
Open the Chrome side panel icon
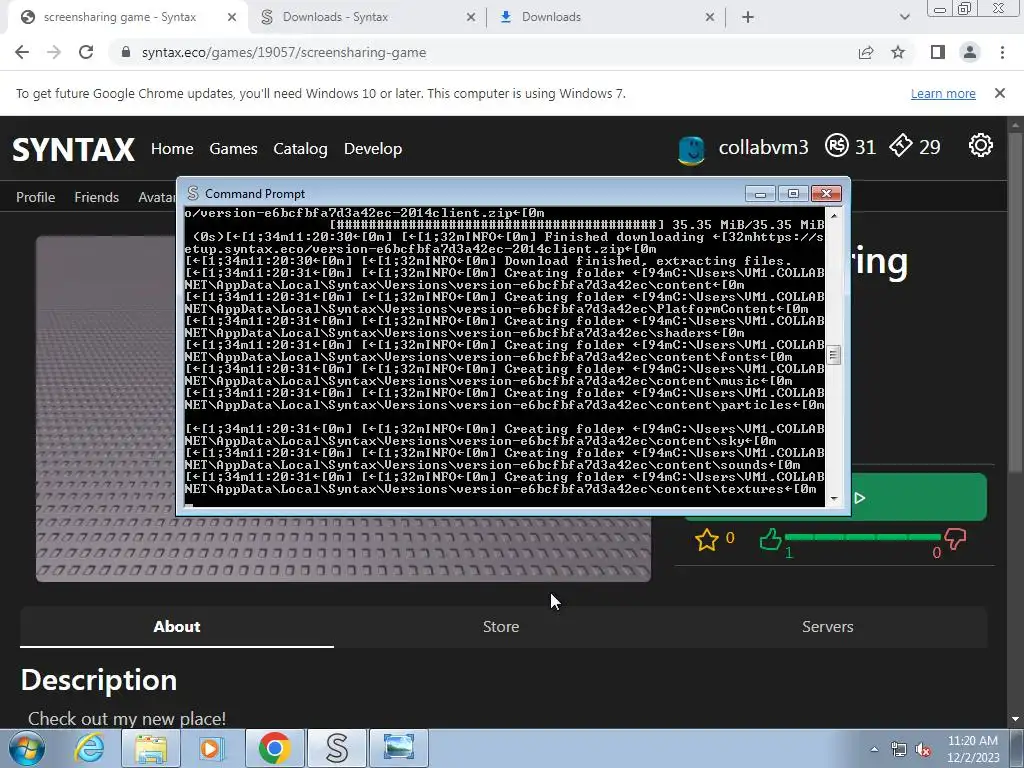pos(938,52)
